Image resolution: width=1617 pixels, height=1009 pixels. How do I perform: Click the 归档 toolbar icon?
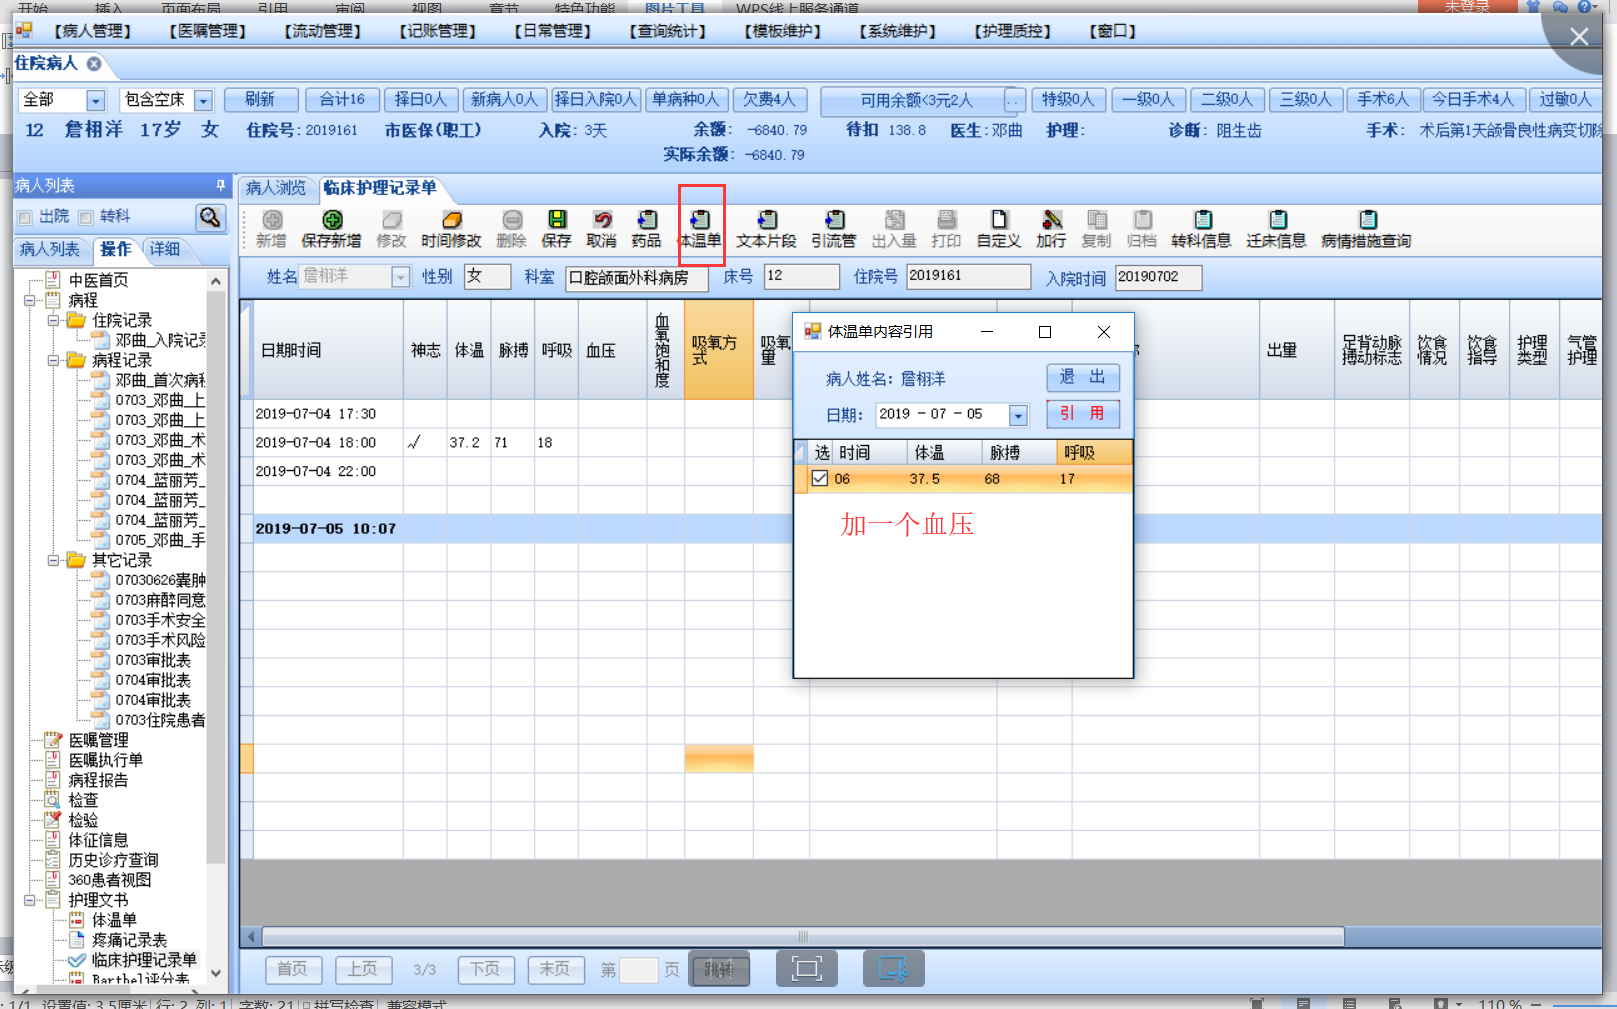click(x=1141, y=228)
